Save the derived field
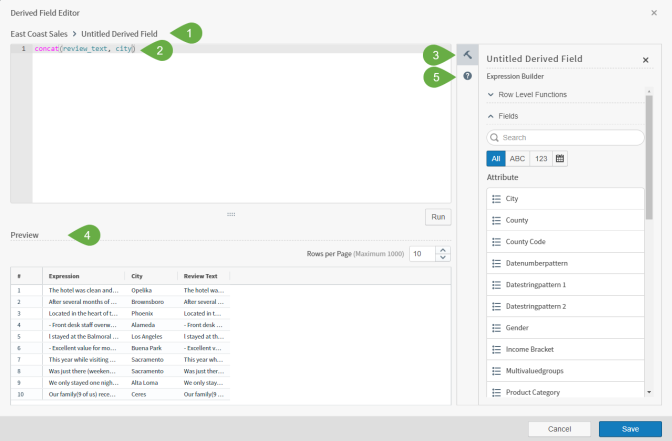 [629, 428]
